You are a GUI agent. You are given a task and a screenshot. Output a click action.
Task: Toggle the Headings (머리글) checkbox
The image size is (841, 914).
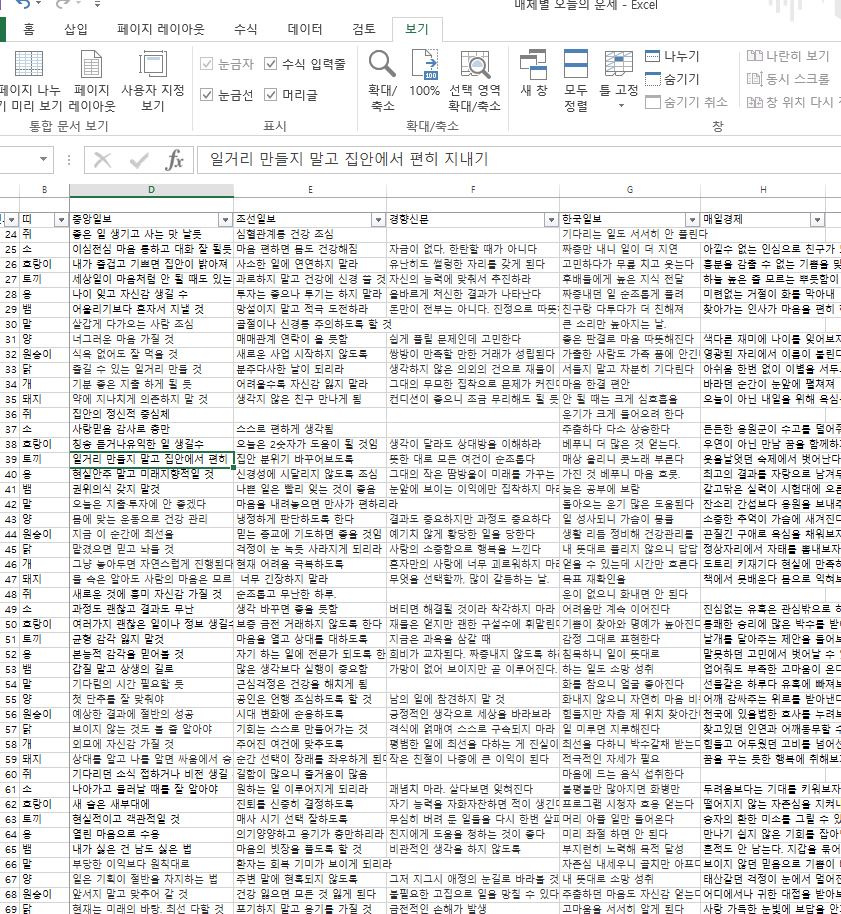[291, 94]
